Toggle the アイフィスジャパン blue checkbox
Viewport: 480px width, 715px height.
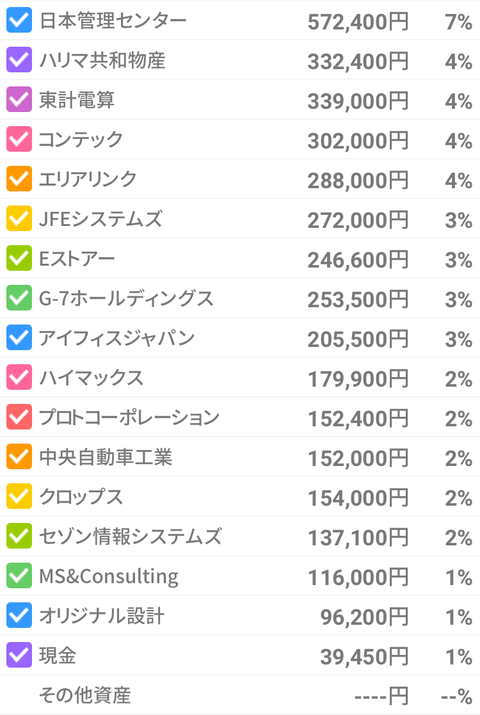click(x=19, y=337)
